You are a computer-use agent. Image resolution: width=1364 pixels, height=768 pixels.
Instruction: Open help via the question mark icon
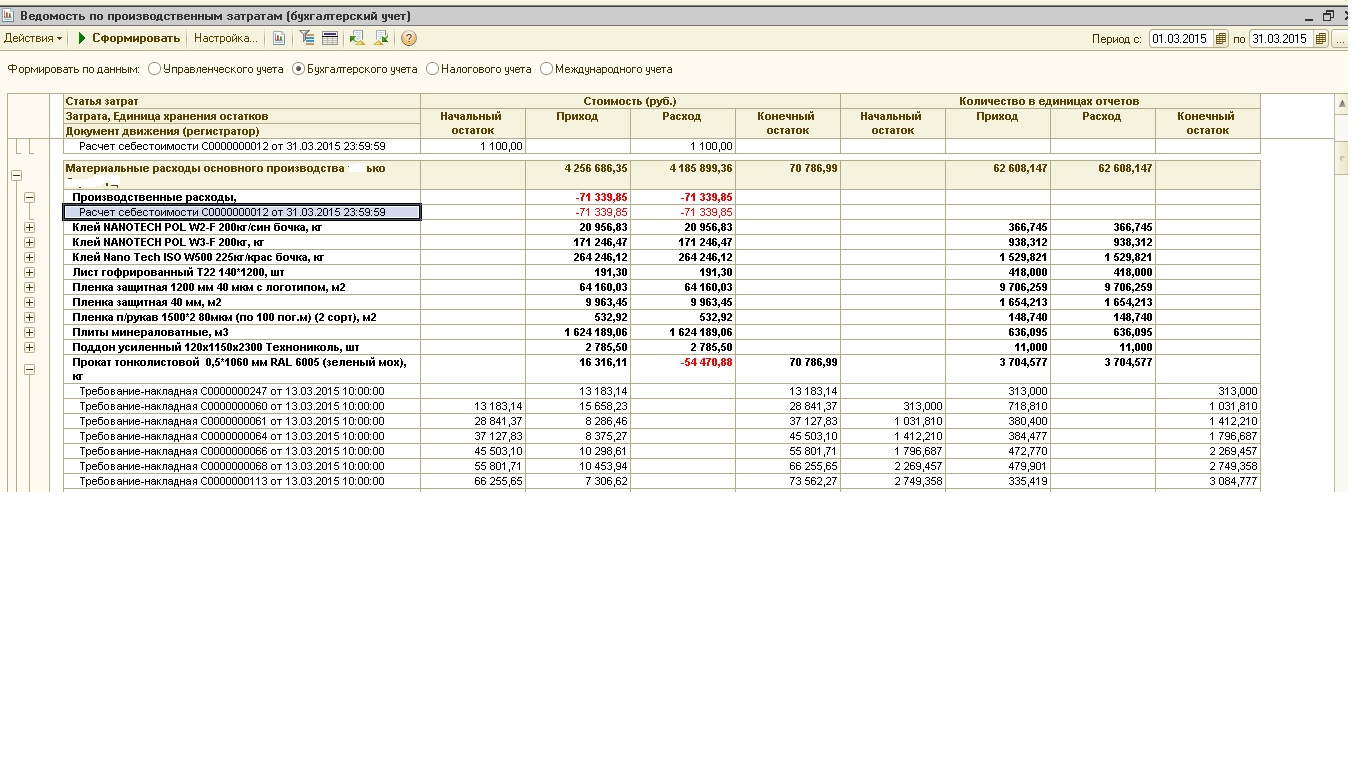pos(409,38)
